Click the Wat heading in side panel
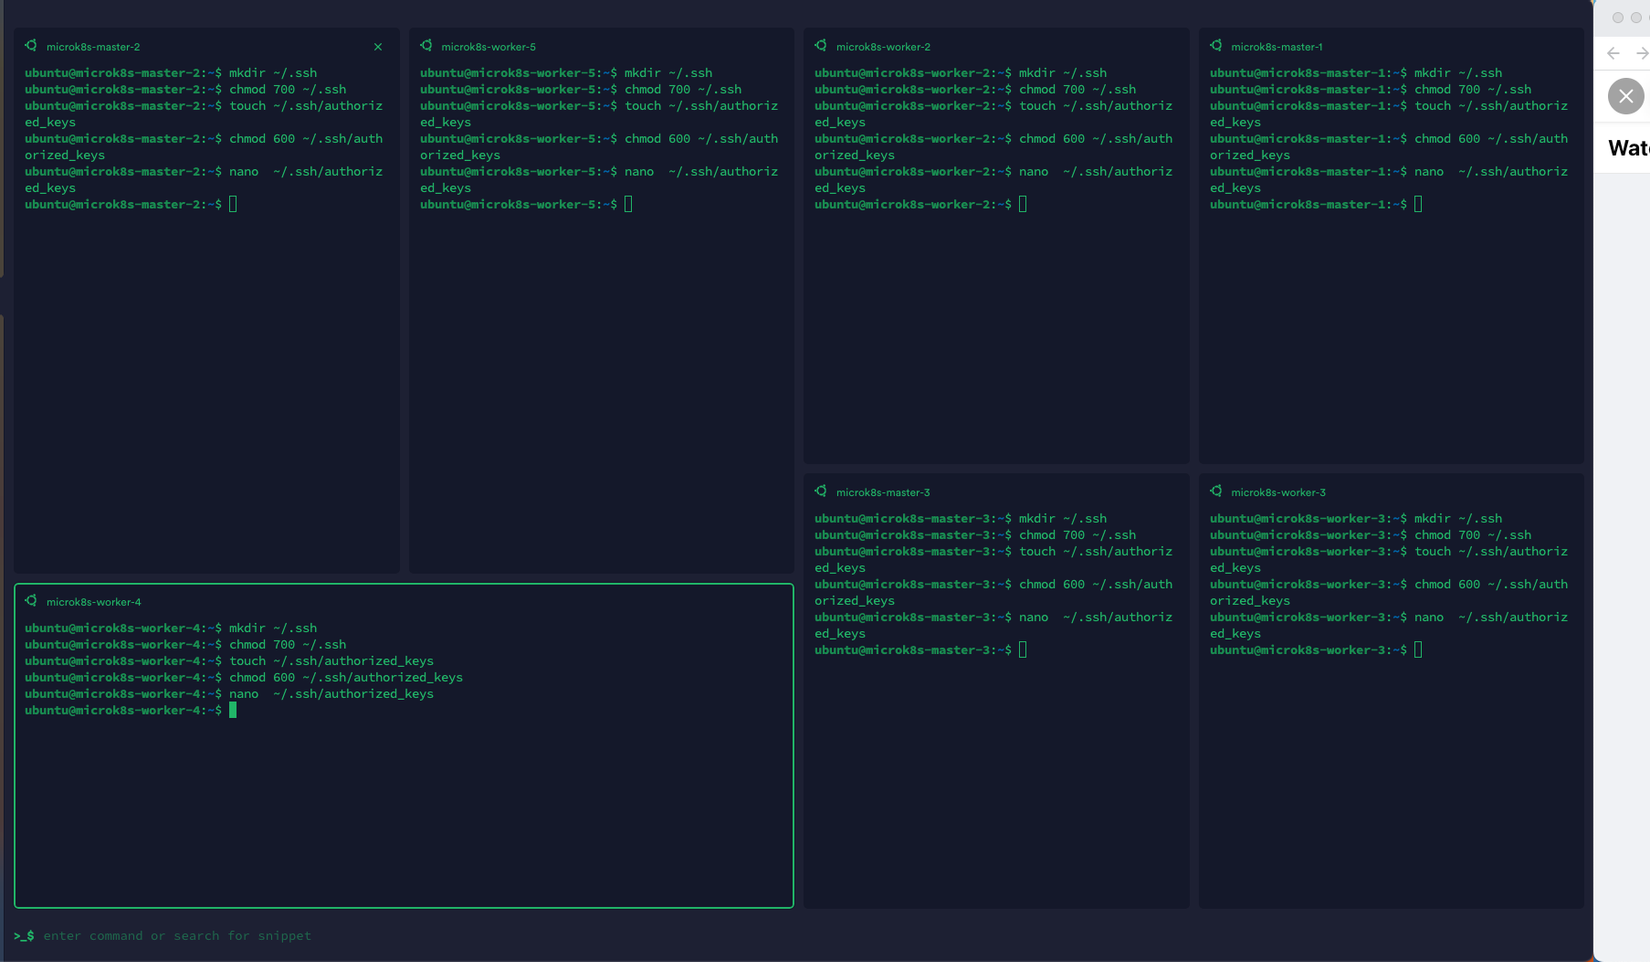 [1628, 147]
